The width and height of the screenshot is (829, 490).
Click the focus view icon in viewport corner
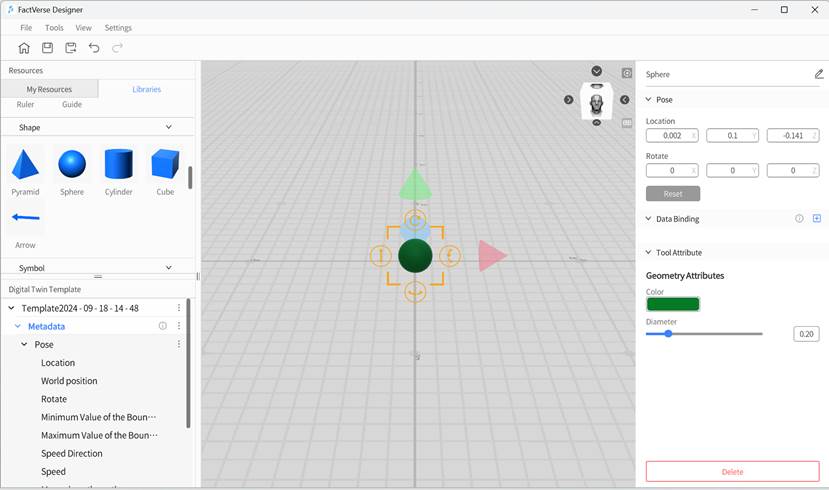(x=627, y=73)
